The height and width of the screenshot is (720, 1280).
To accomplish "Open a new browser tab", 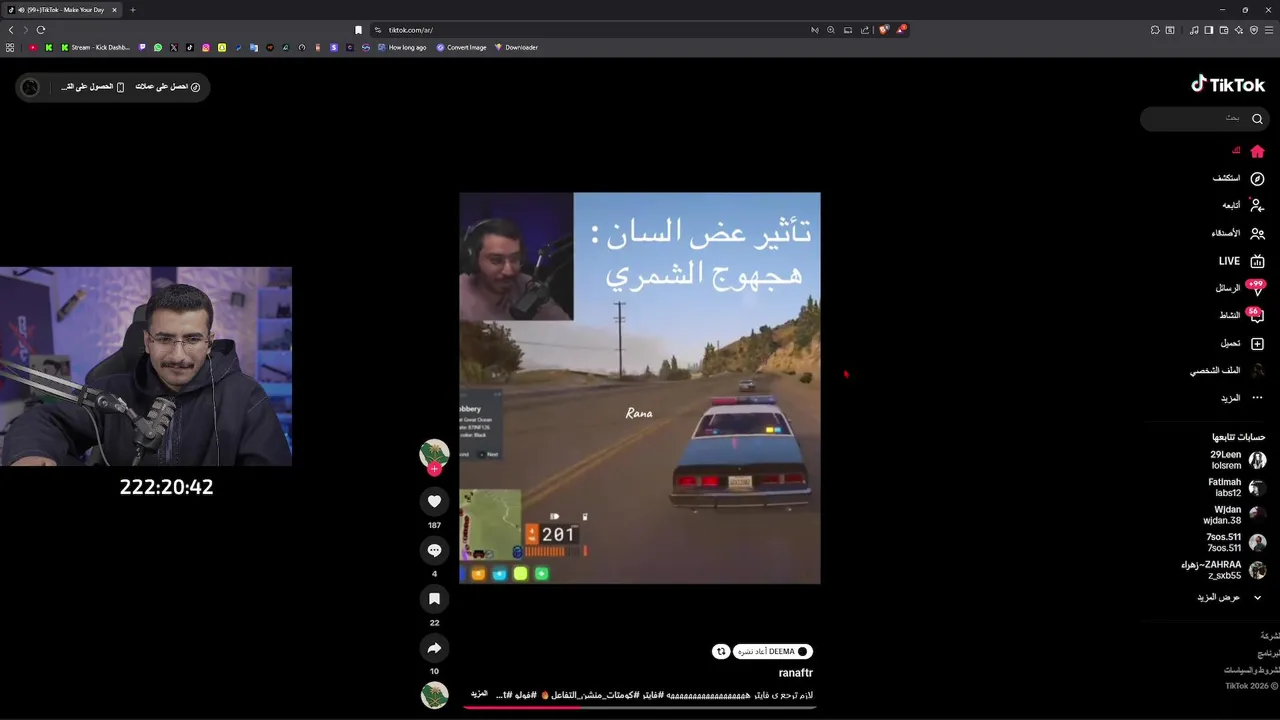I will (x=132, y=10).
